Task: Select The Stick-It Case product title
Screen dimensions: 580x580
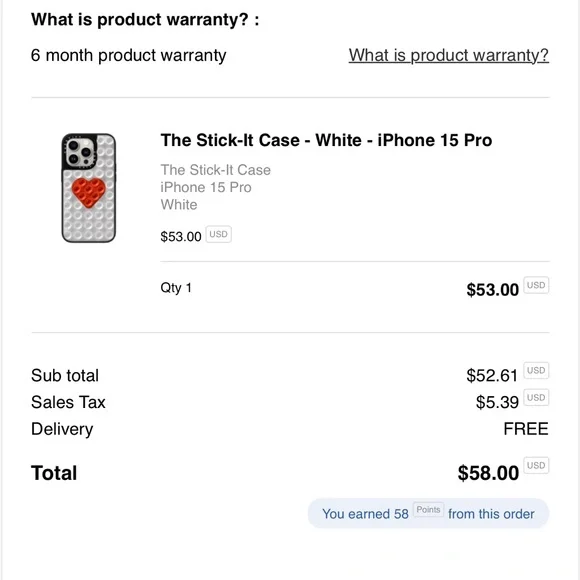Action: point(326,140)
